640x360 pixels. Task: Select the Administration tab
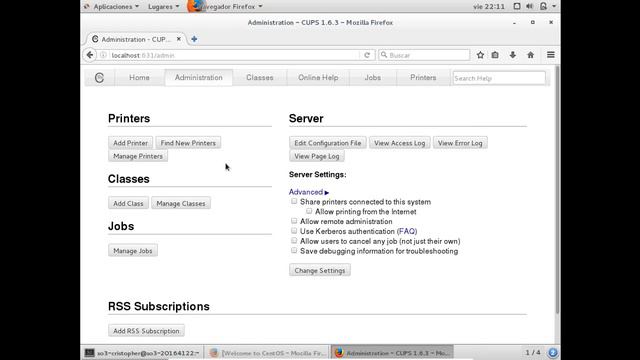(199, 78)
